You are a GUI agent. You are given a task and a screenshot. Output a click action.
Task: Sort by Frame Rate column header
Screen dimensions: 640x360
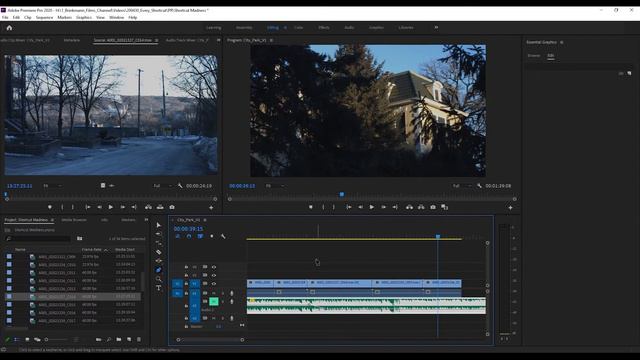[91, 249]
